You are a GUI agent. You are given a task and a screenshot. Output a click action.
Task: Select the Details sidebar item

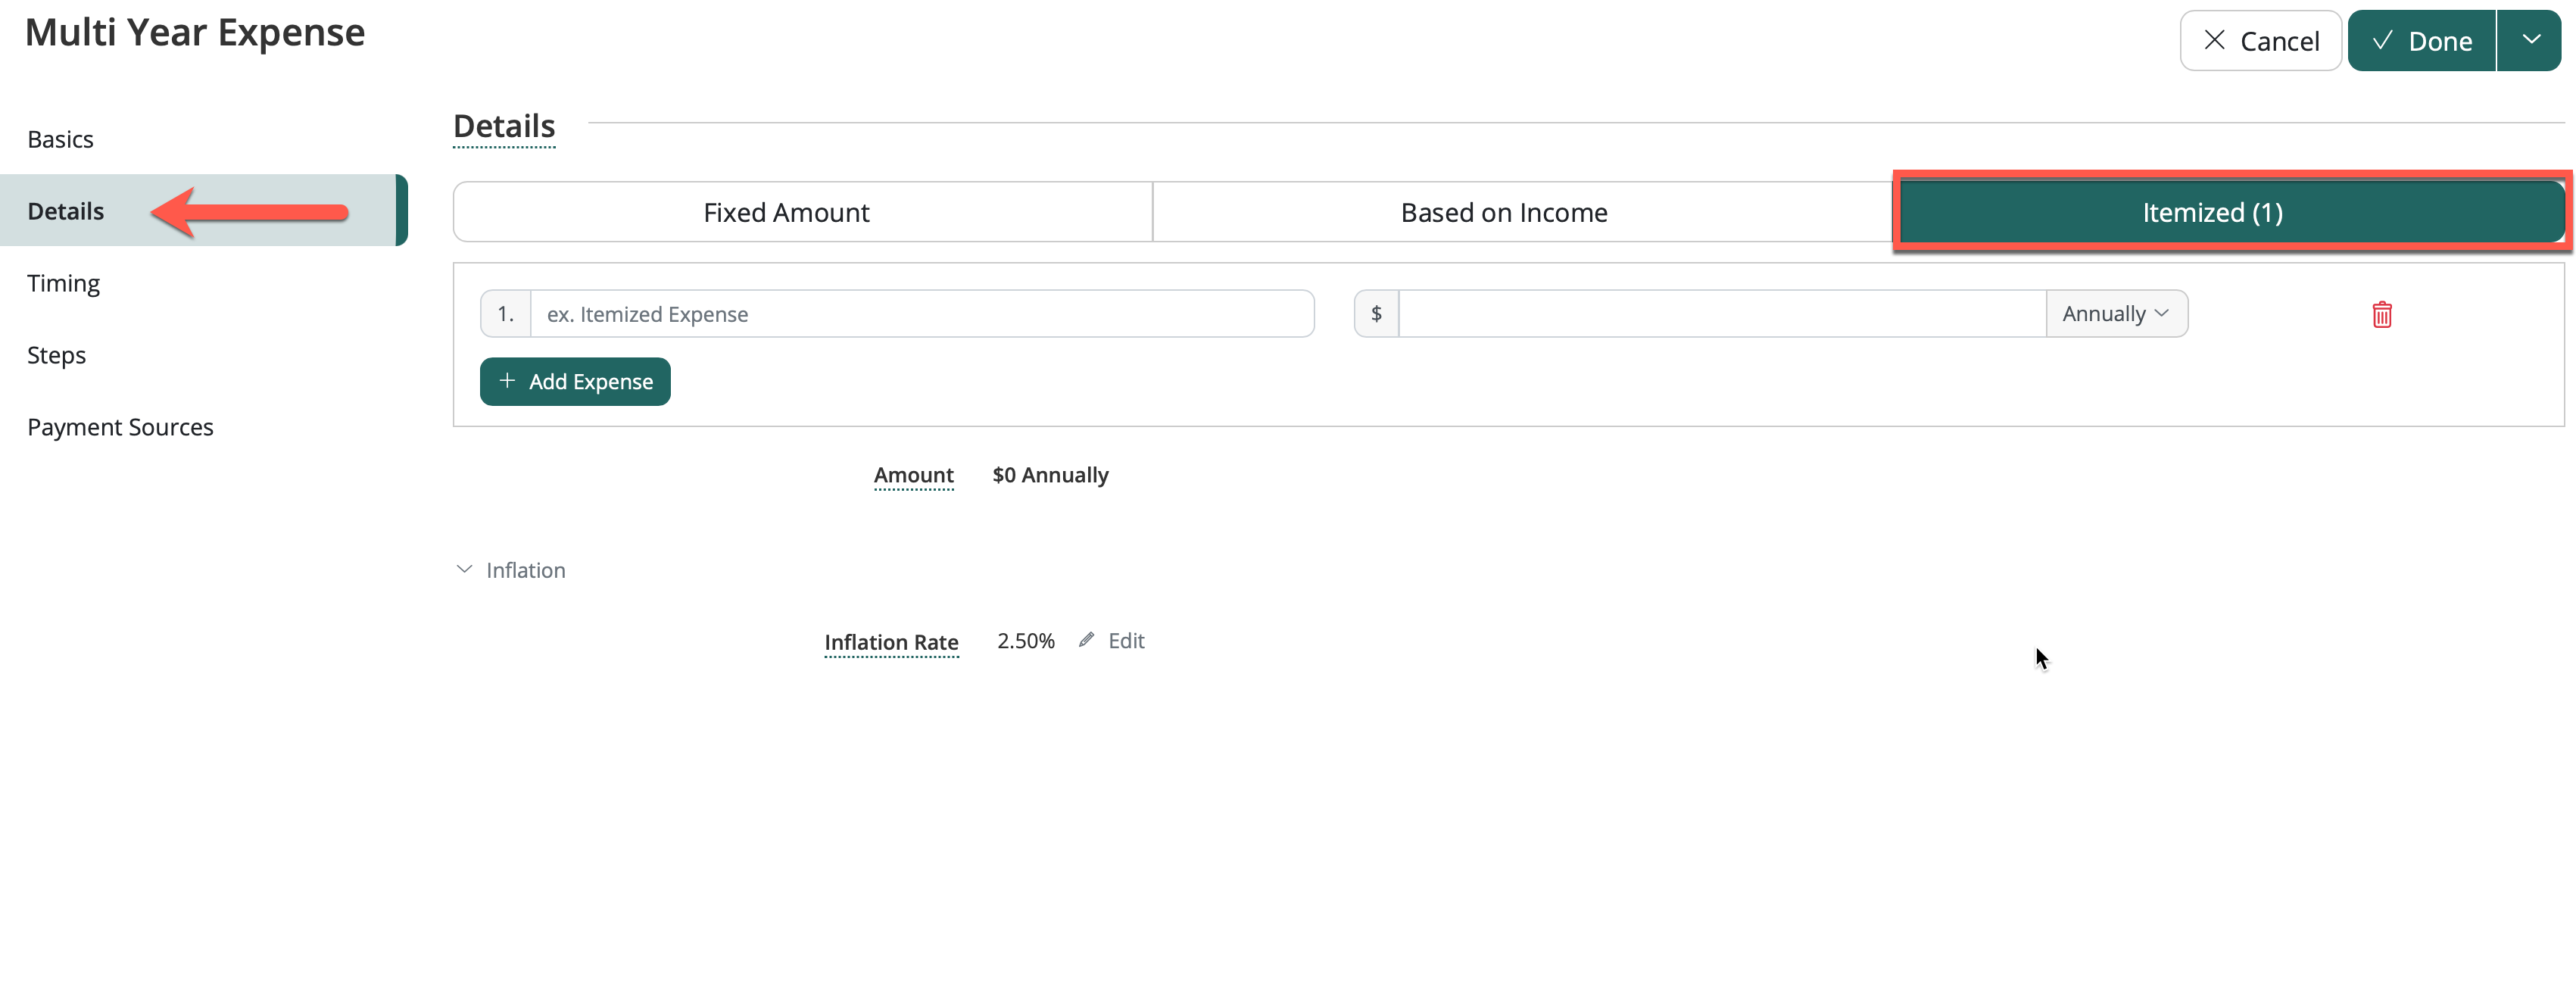(x=66, y=211)
